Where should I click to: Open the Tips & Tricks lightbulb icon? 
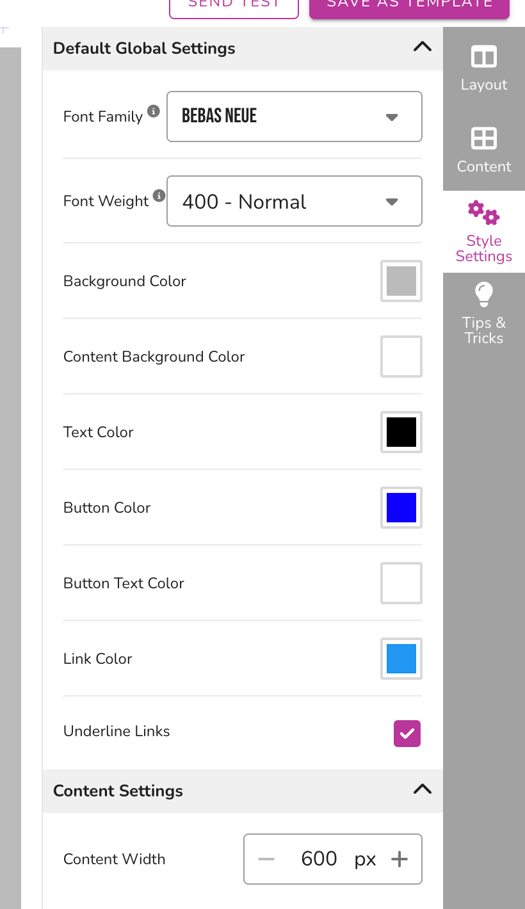point(484,294)
